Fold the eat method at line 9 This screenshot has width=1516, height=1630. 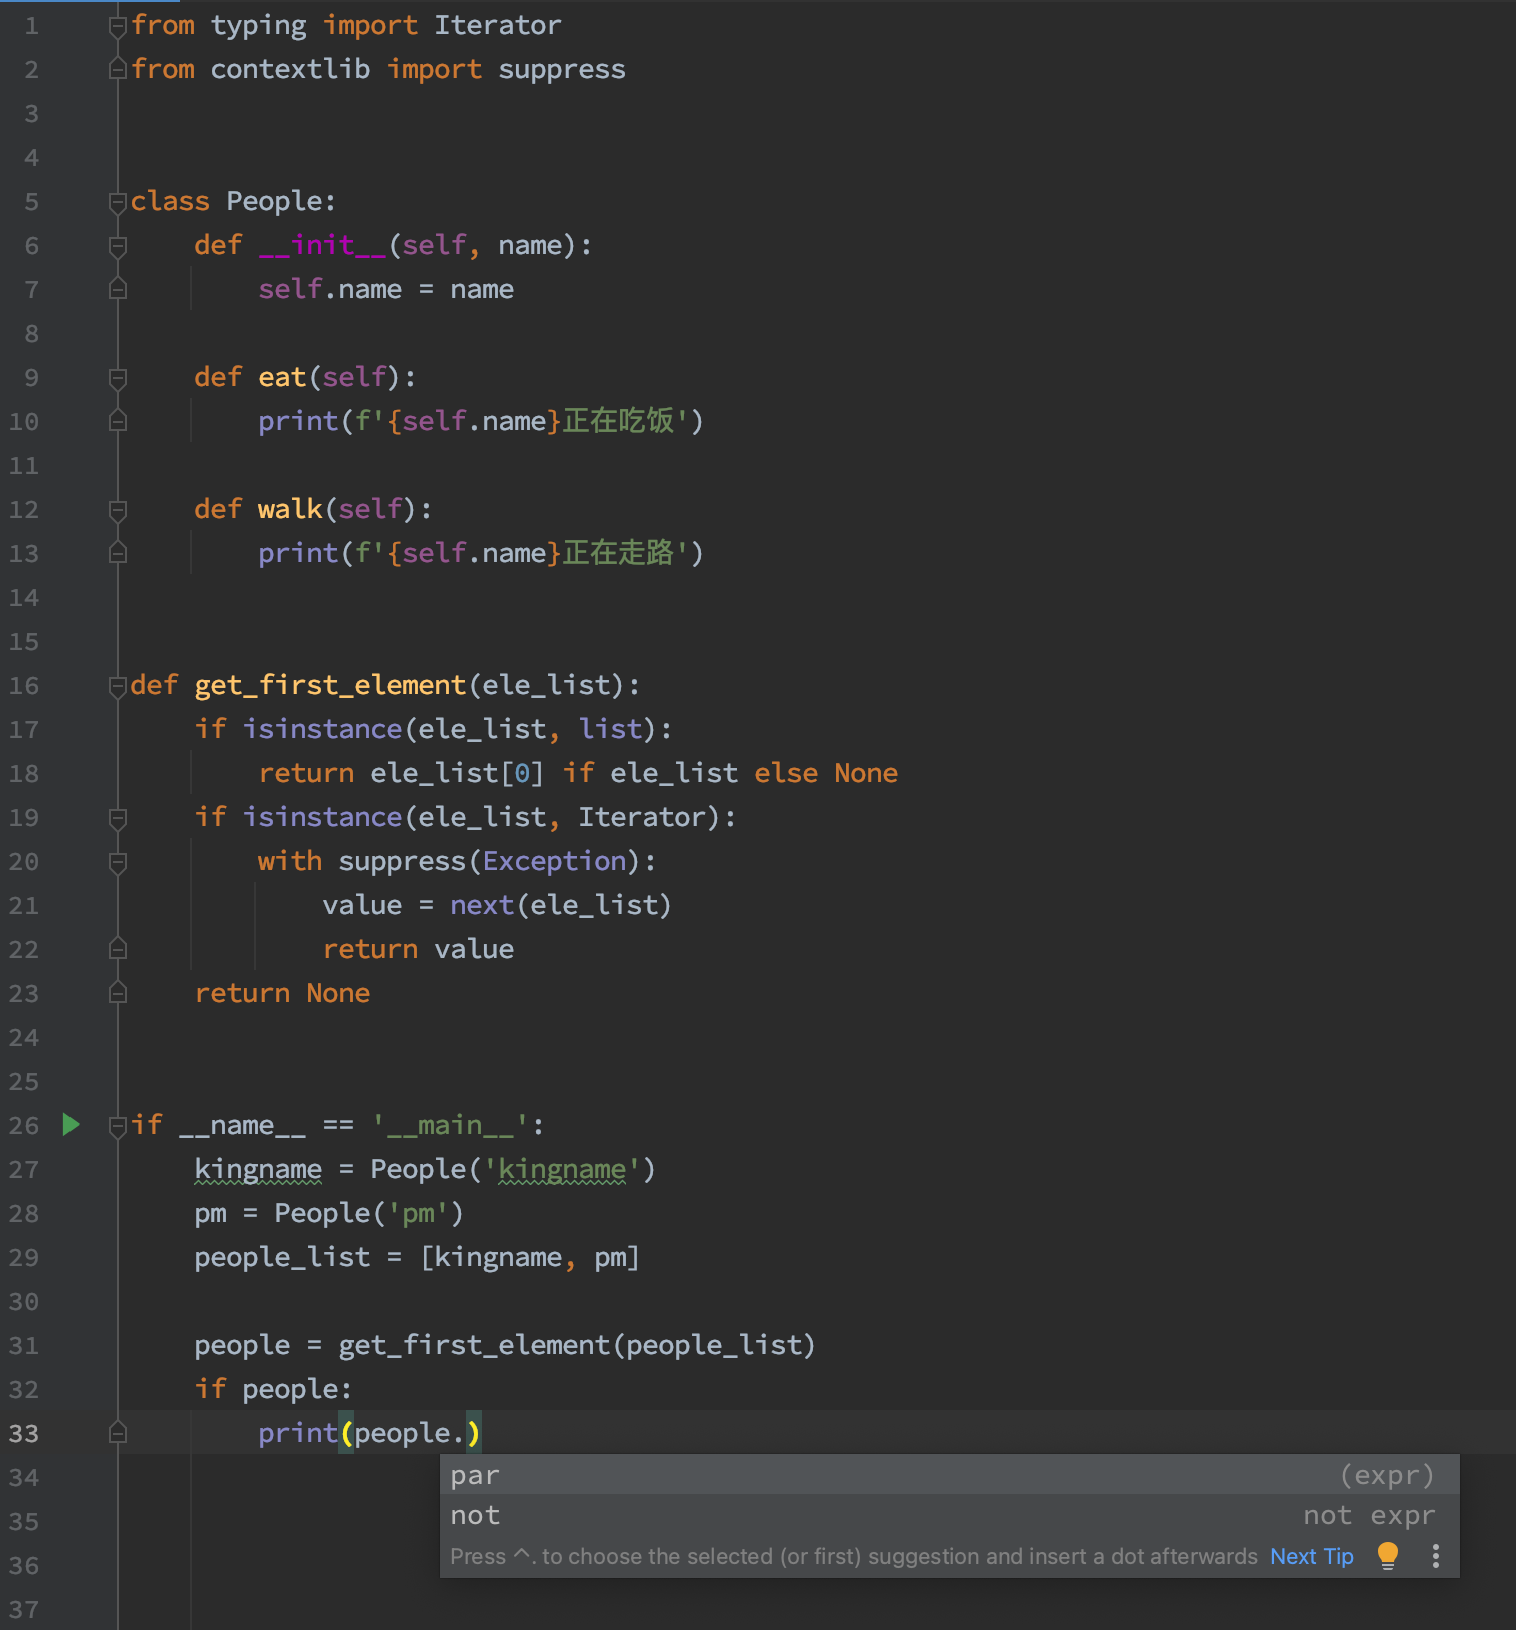tap(117, 378)
